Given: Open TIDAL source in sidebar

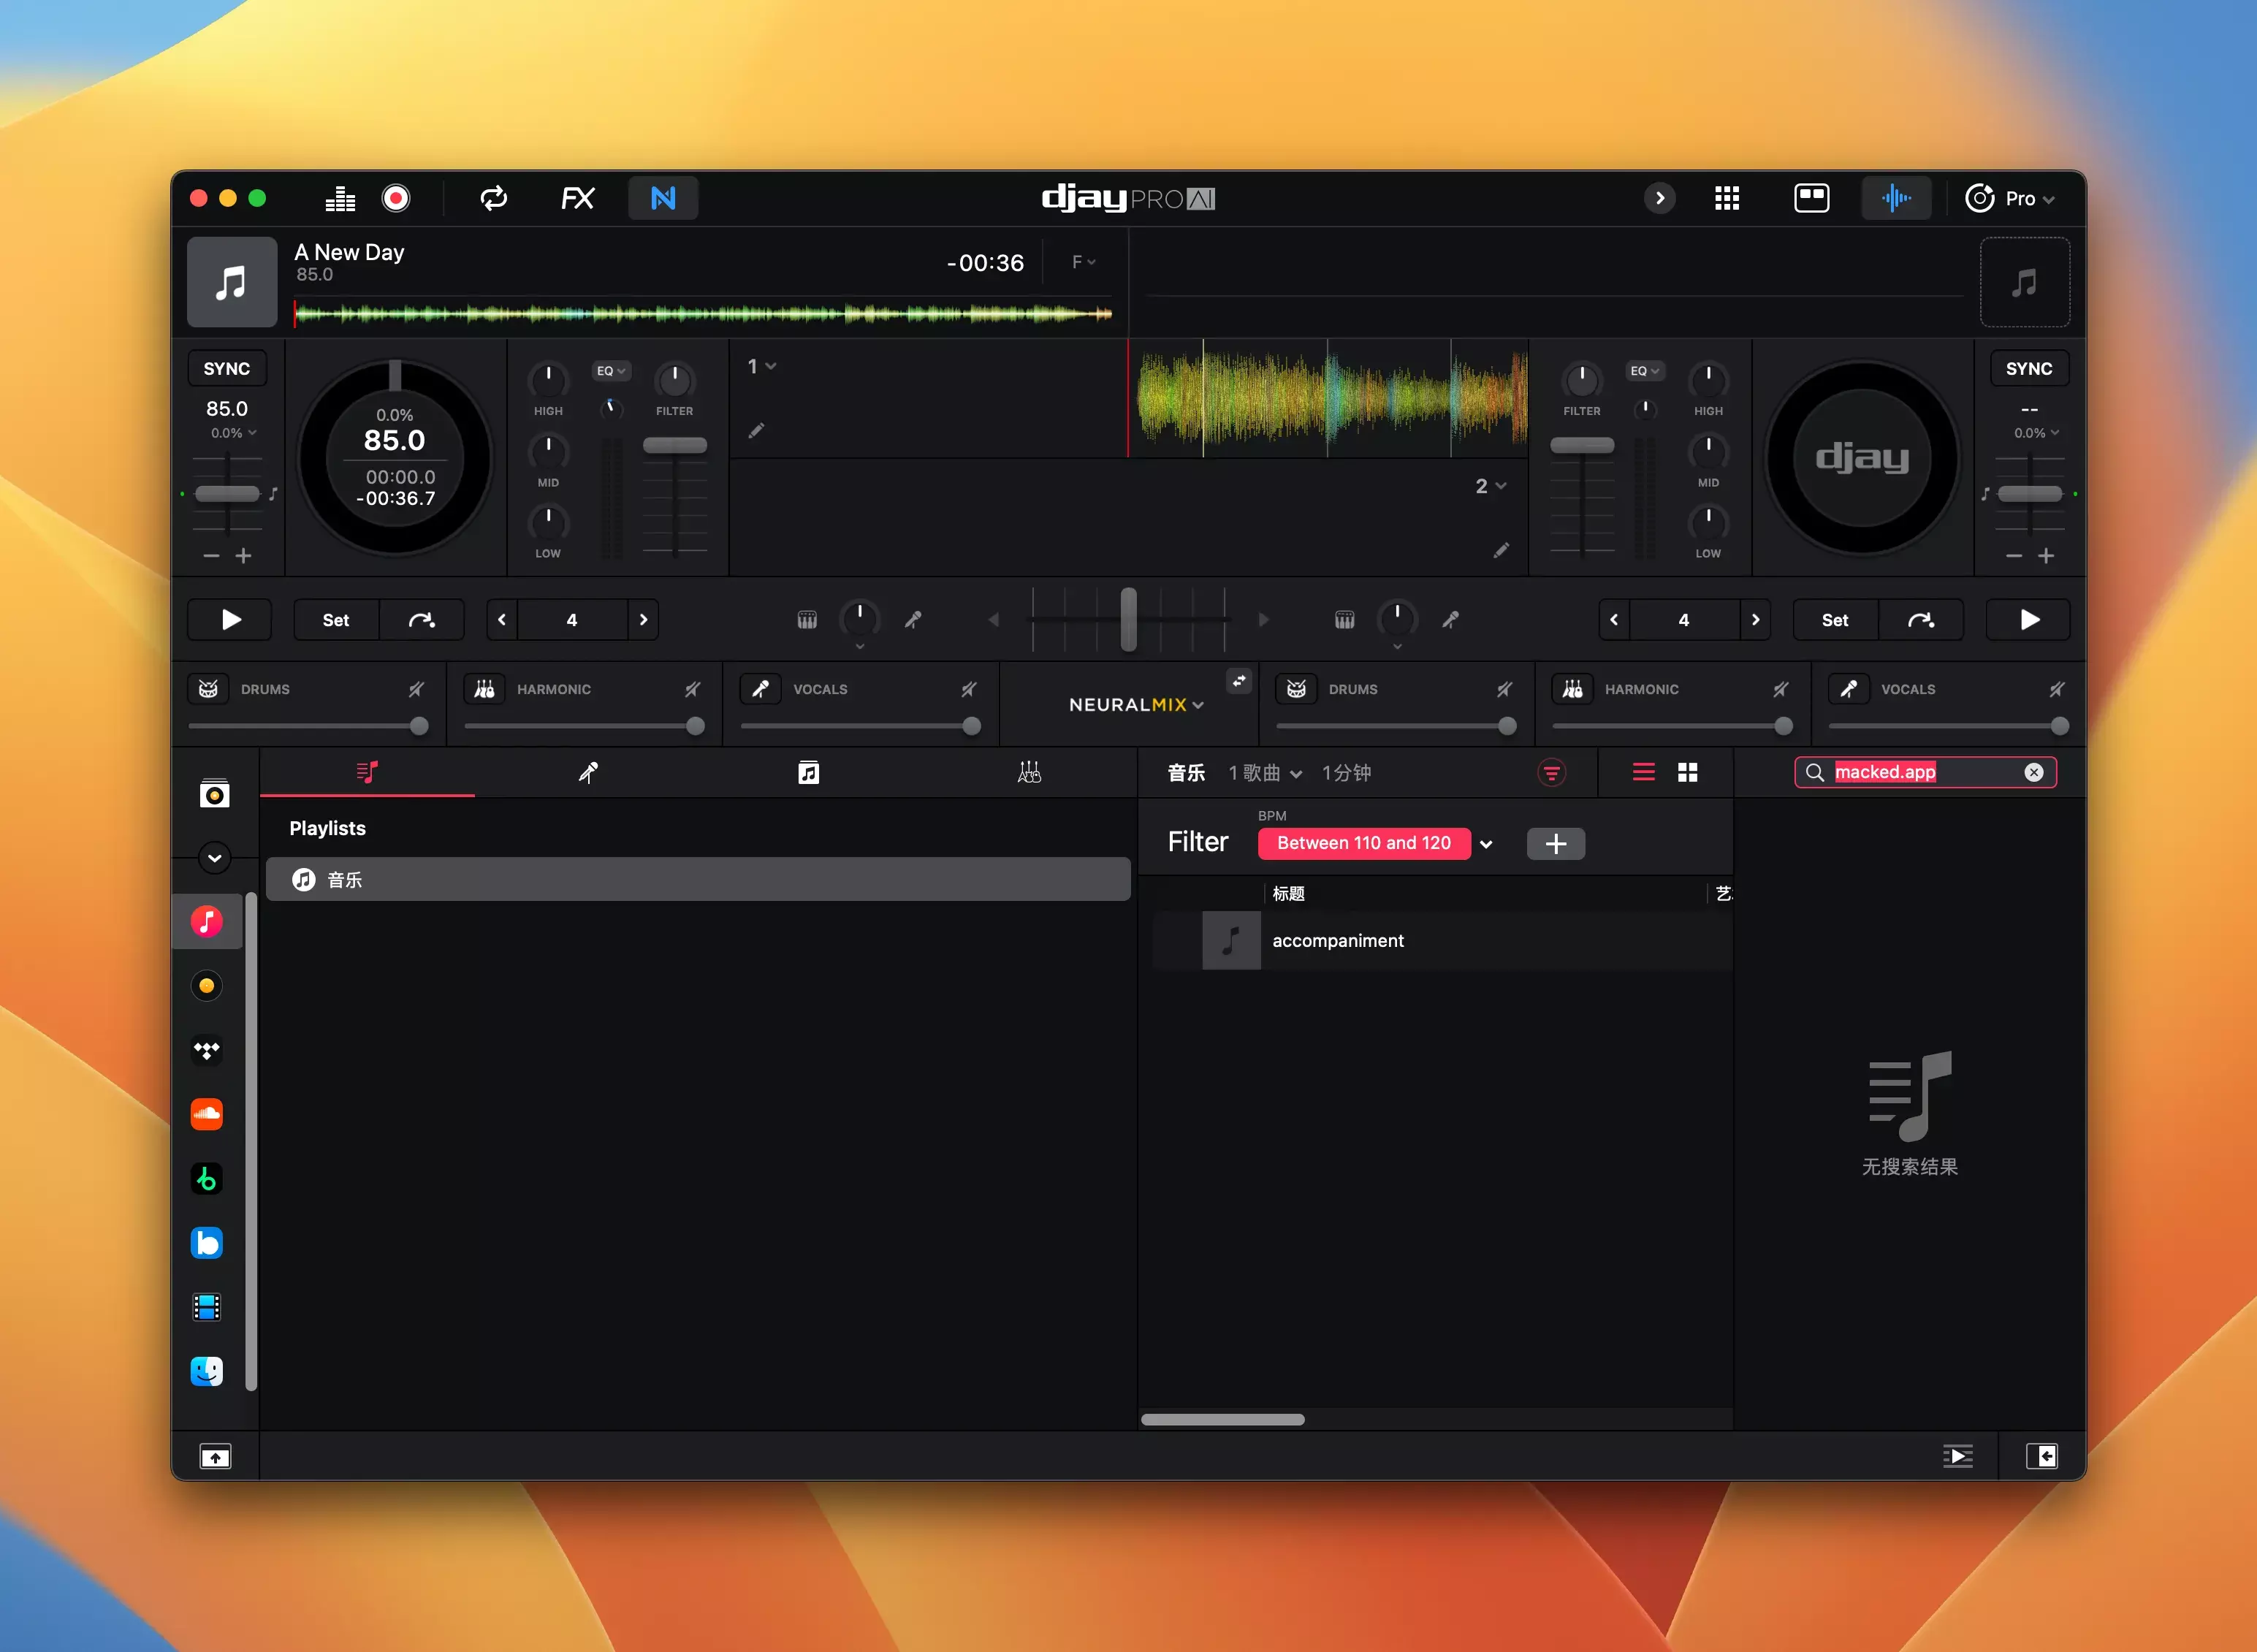Looking at the screenshot, I should (x=207, y=1050).
